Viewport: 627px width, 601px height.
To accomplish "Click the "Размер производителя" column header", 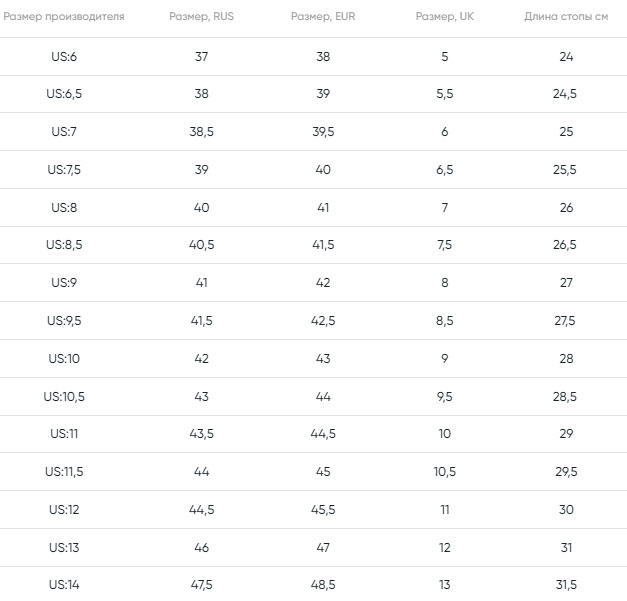I will coord(64,18).
